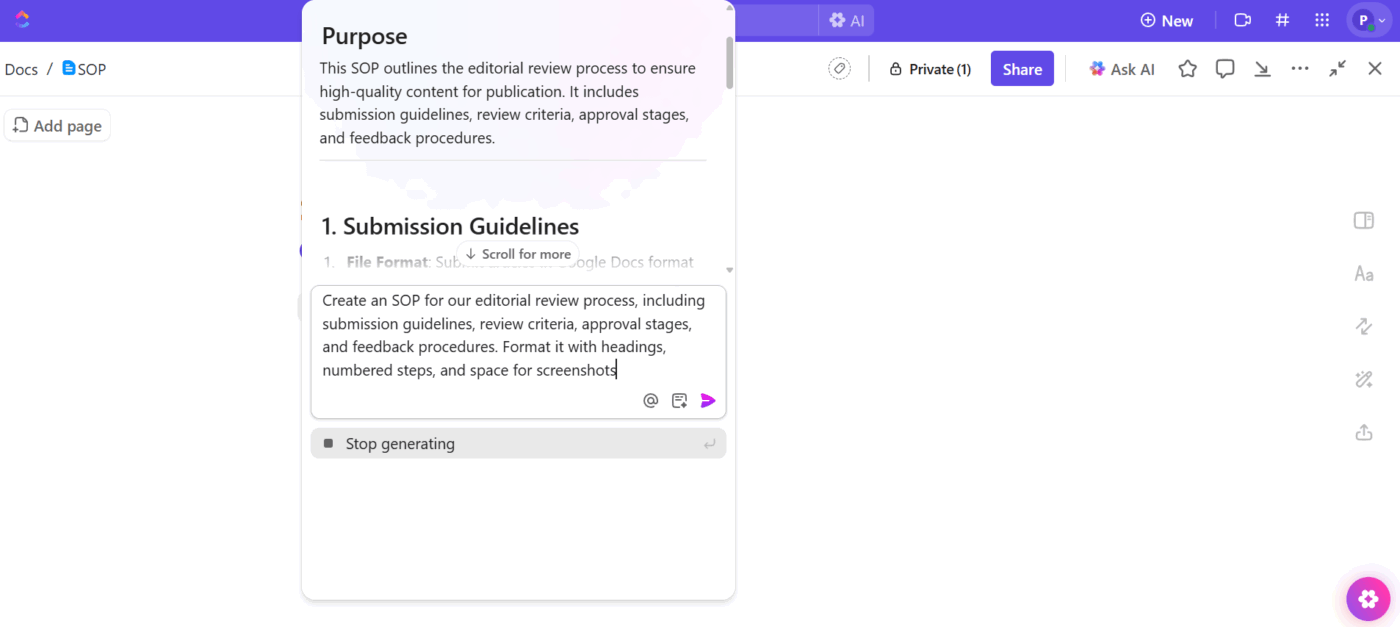Click the ClickUp logo in the top left

(x=20, y=20)
